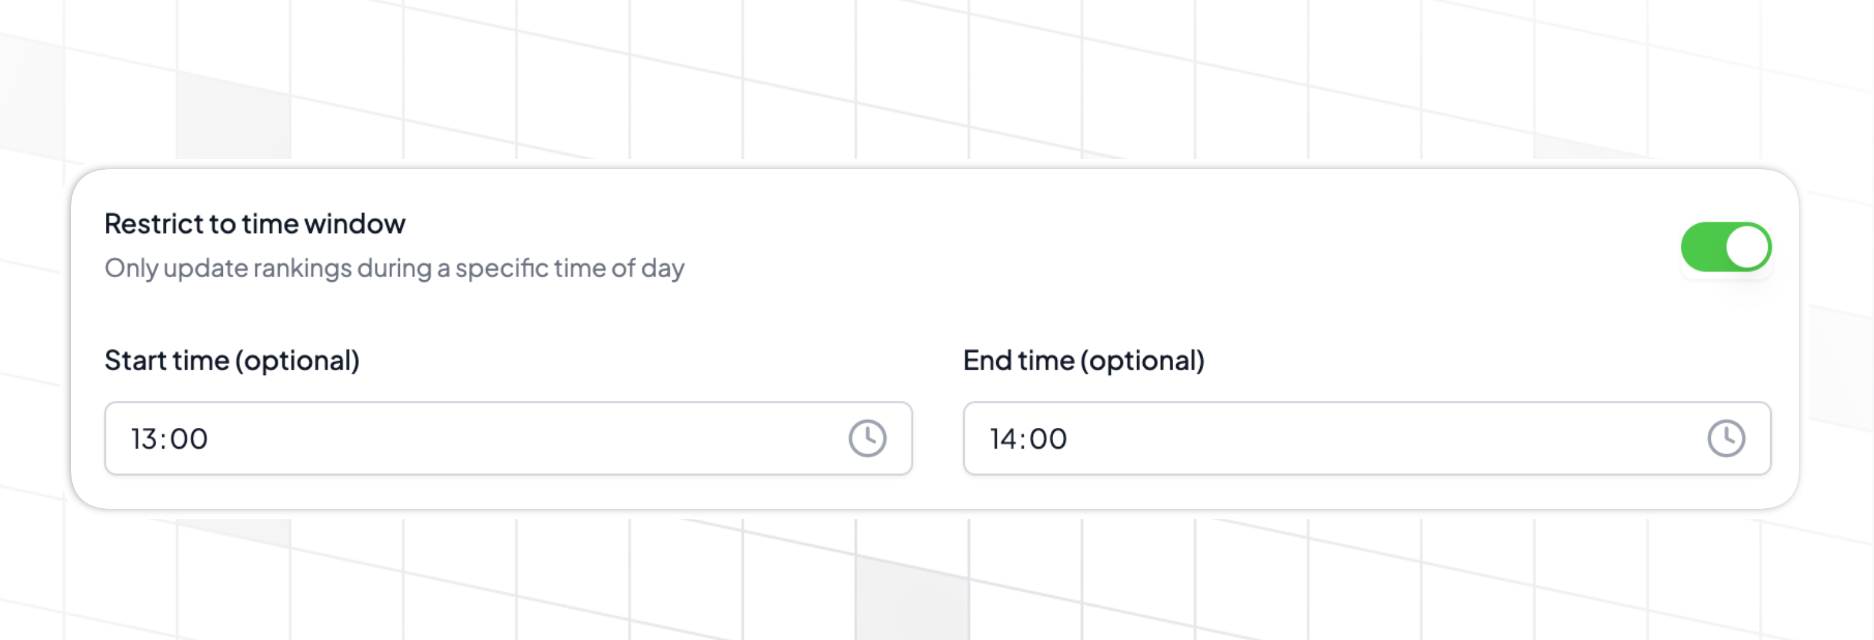This screenshot has width=1874, height=640.
Task: Click the green track of the time window switch
Action: 1702,247
